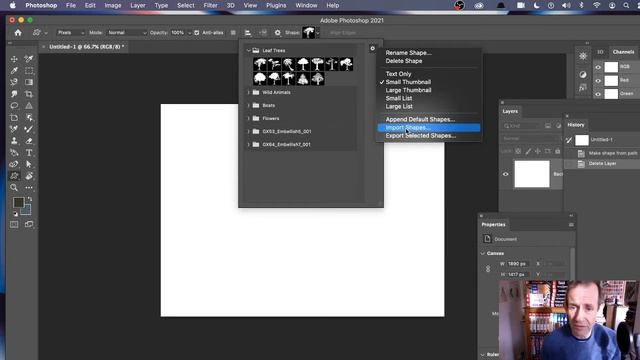Screen dimensions: 640x360
Task: Expand the Flowers folder
Action: point(248,118)
